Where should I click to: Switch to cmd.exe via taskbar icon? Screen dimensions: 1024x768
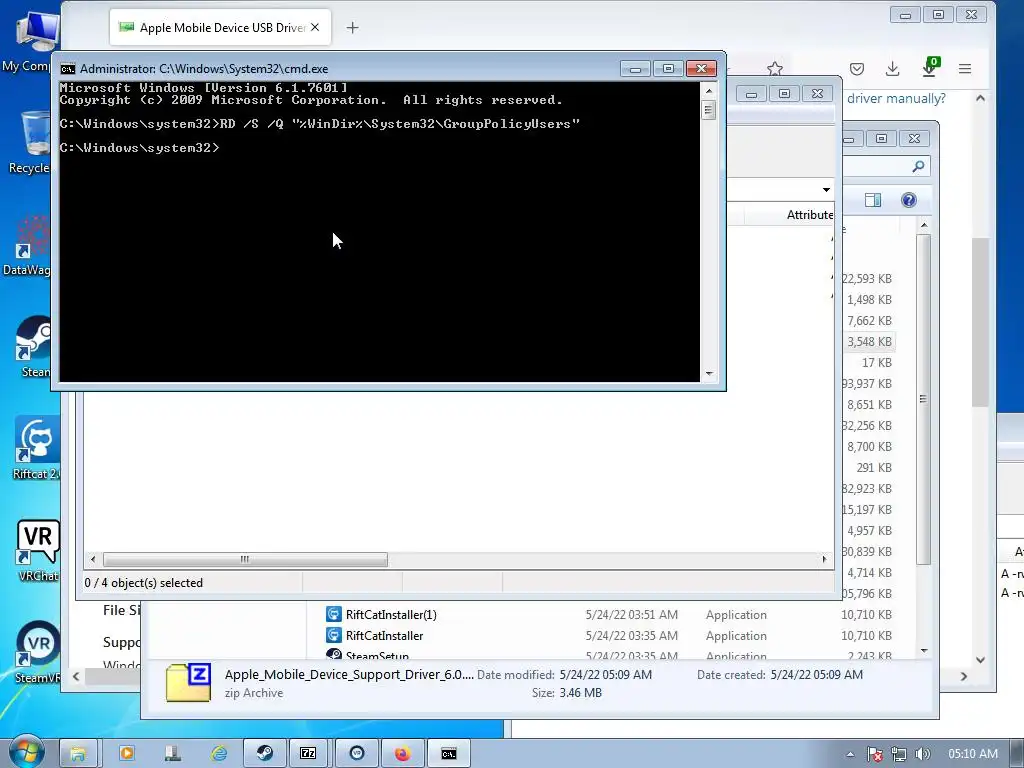[449, 754]
